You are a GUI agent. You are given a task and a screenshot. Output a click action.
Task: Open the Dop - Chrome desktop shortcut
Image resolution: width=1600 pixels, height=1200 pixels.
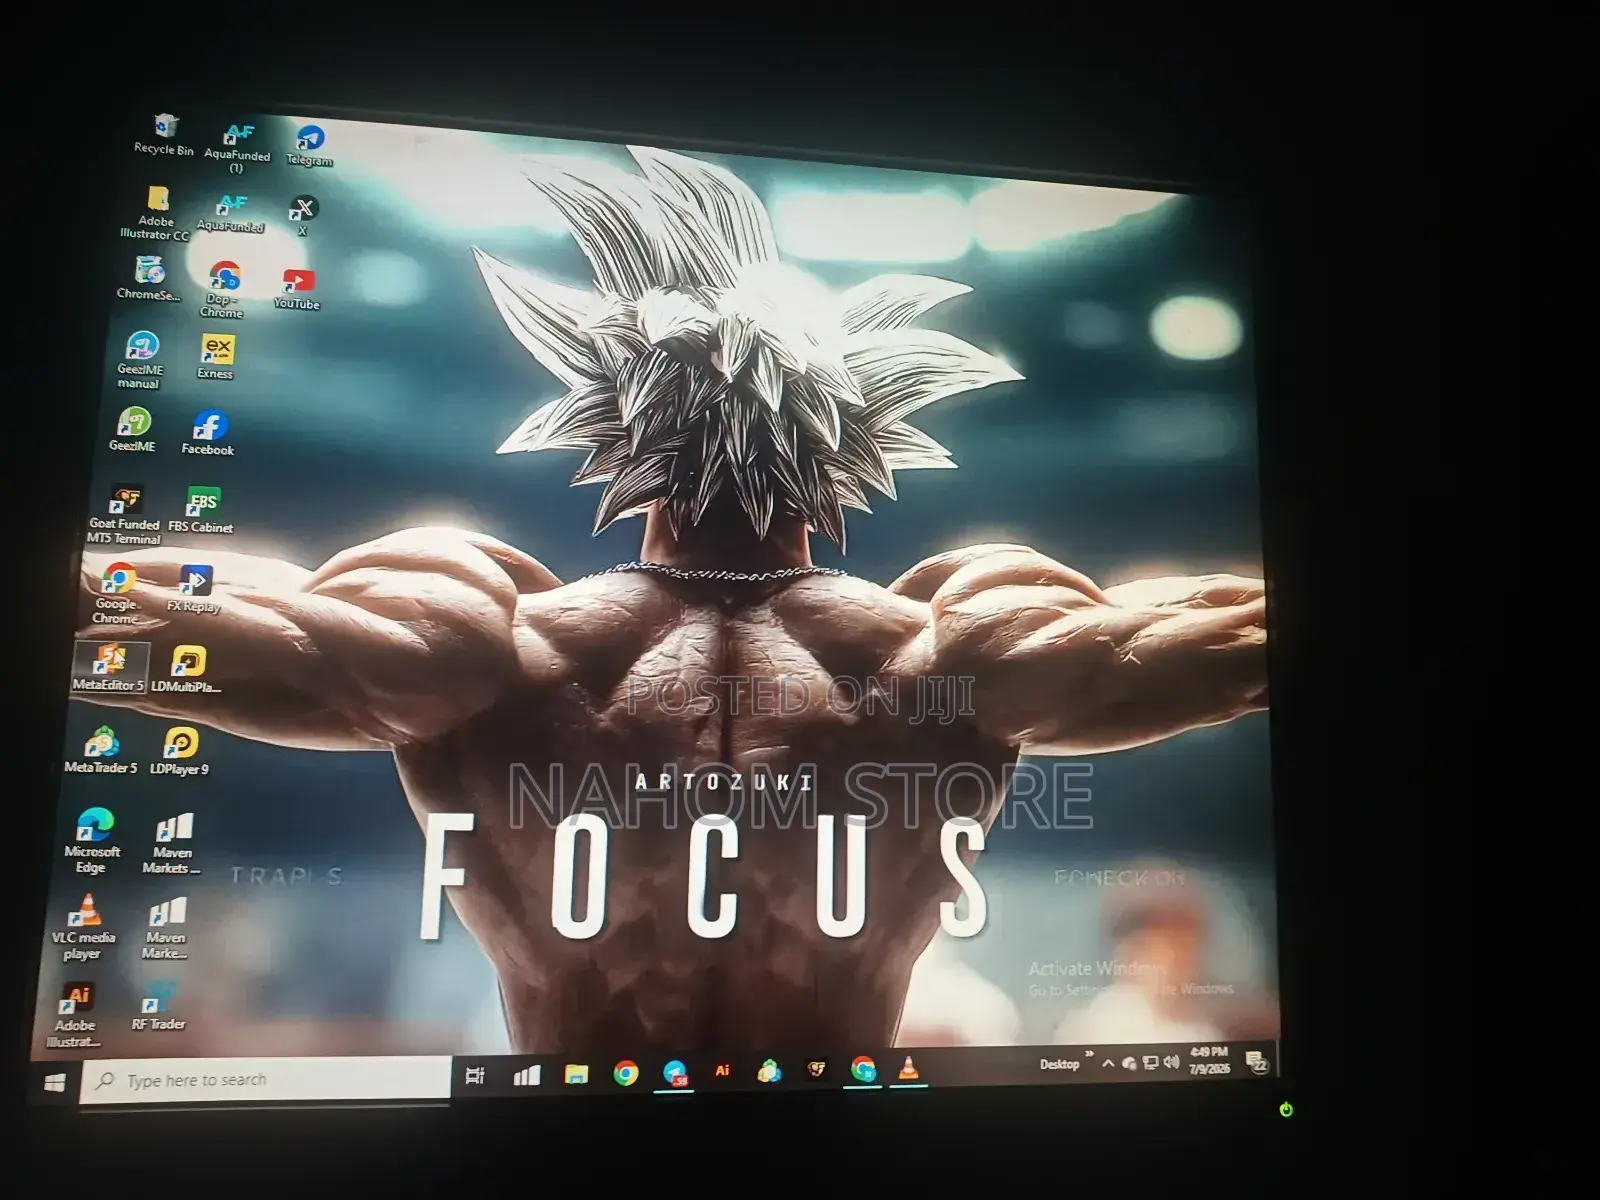[222, 290]
